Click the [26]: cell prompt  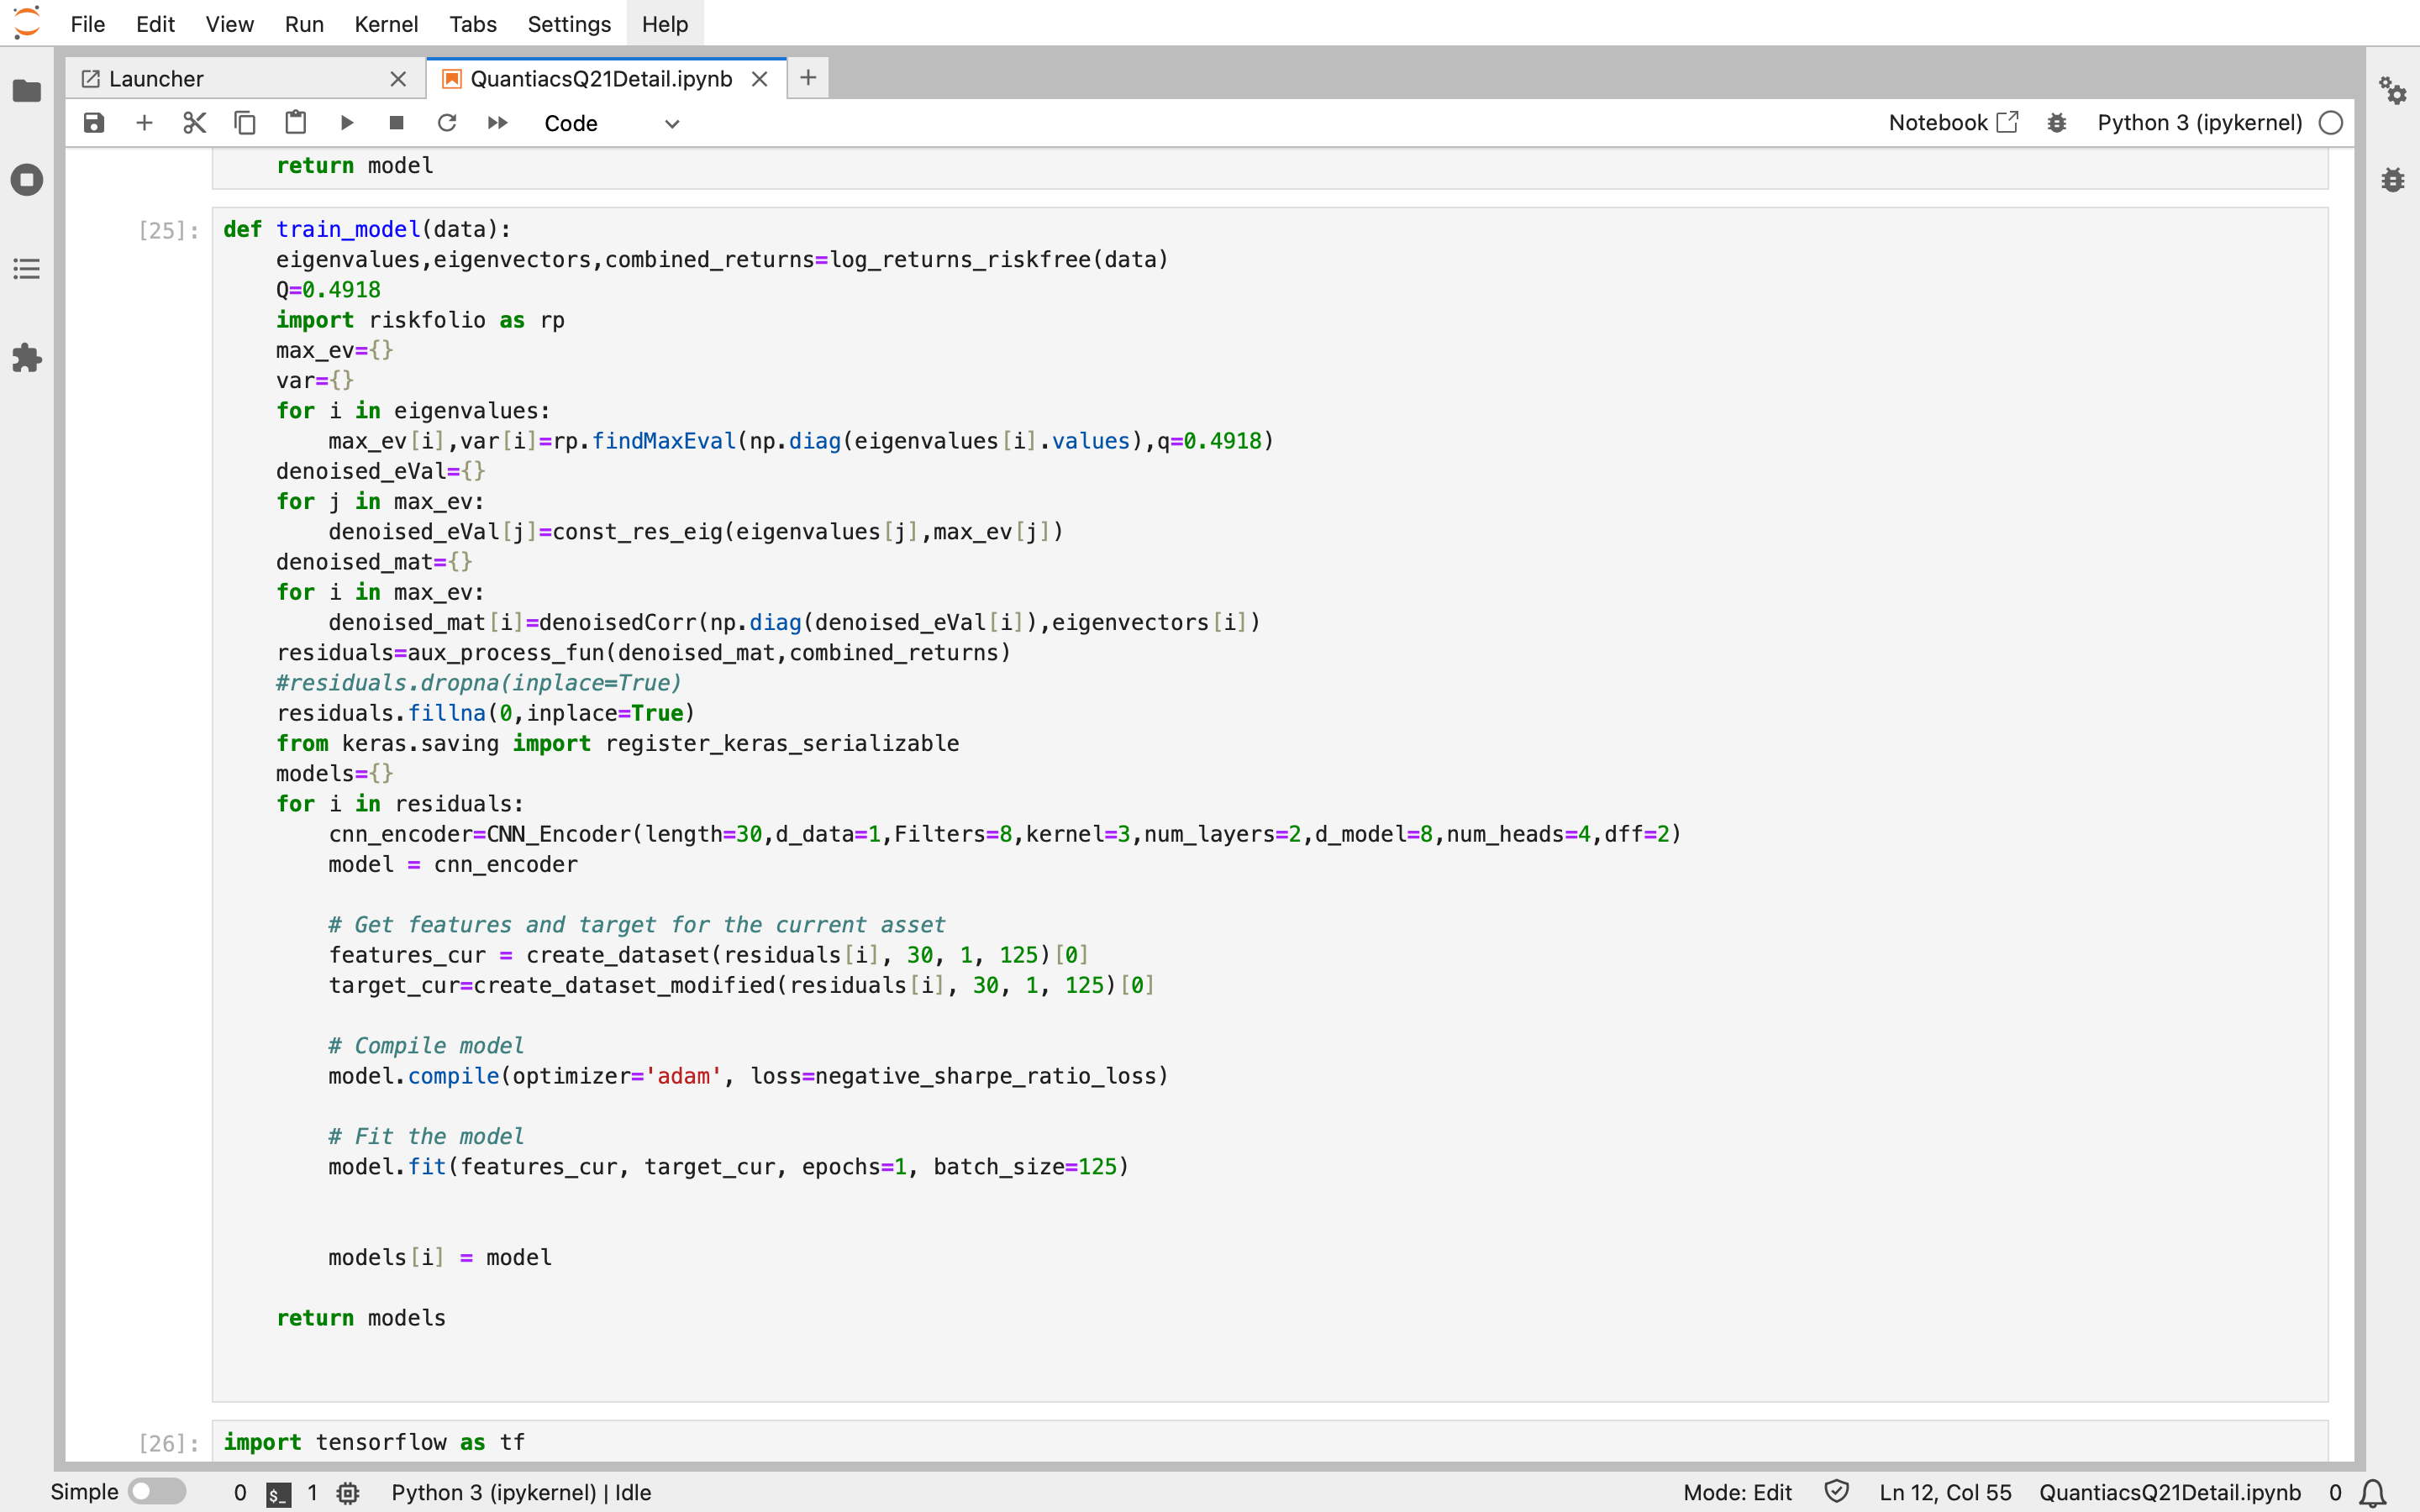[x=168, y=1443]
